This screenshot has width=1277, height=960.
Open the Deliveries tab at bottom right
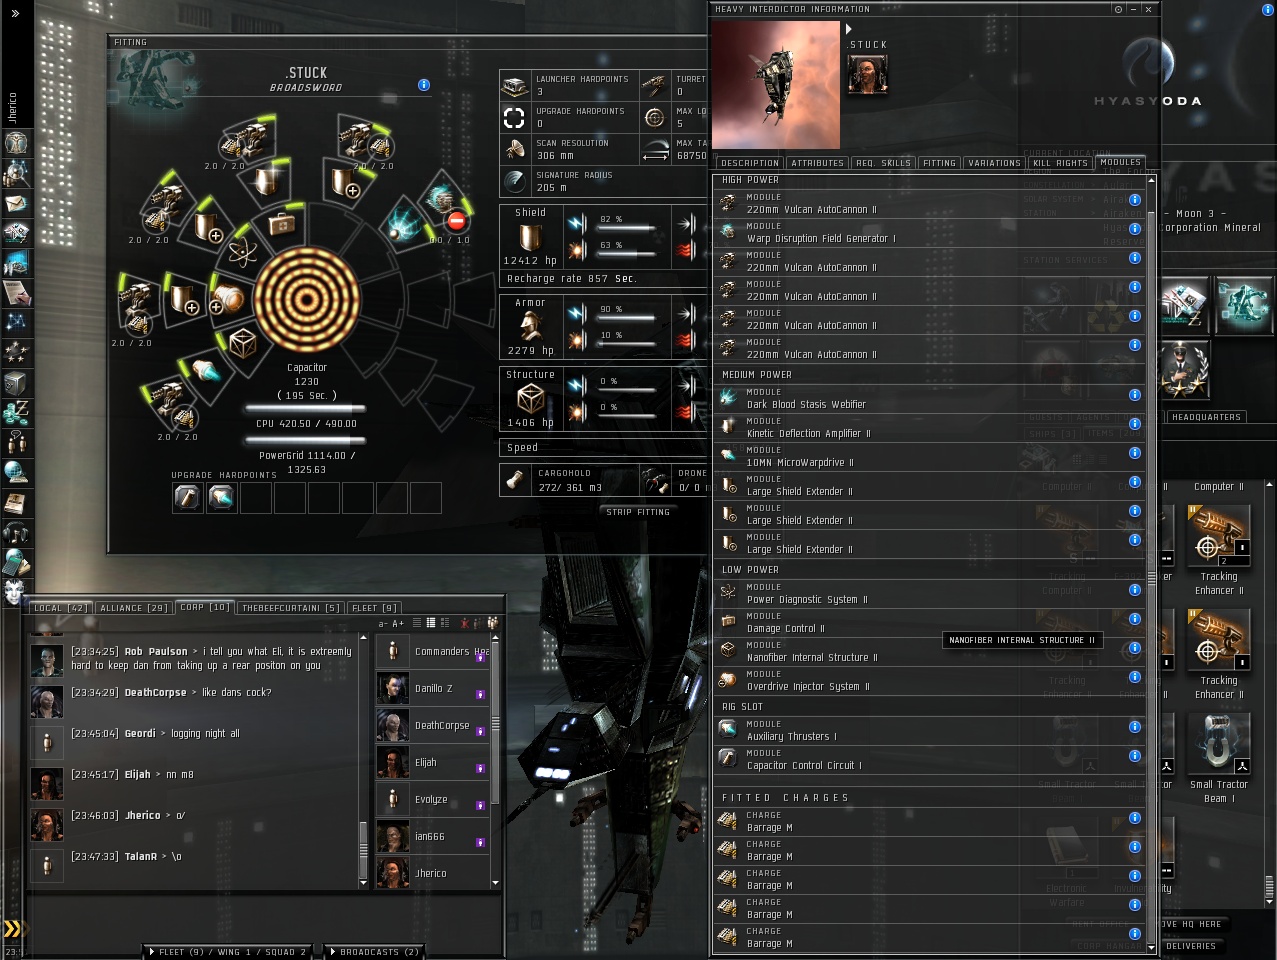pyautogui.click(x=1191, y=946)
